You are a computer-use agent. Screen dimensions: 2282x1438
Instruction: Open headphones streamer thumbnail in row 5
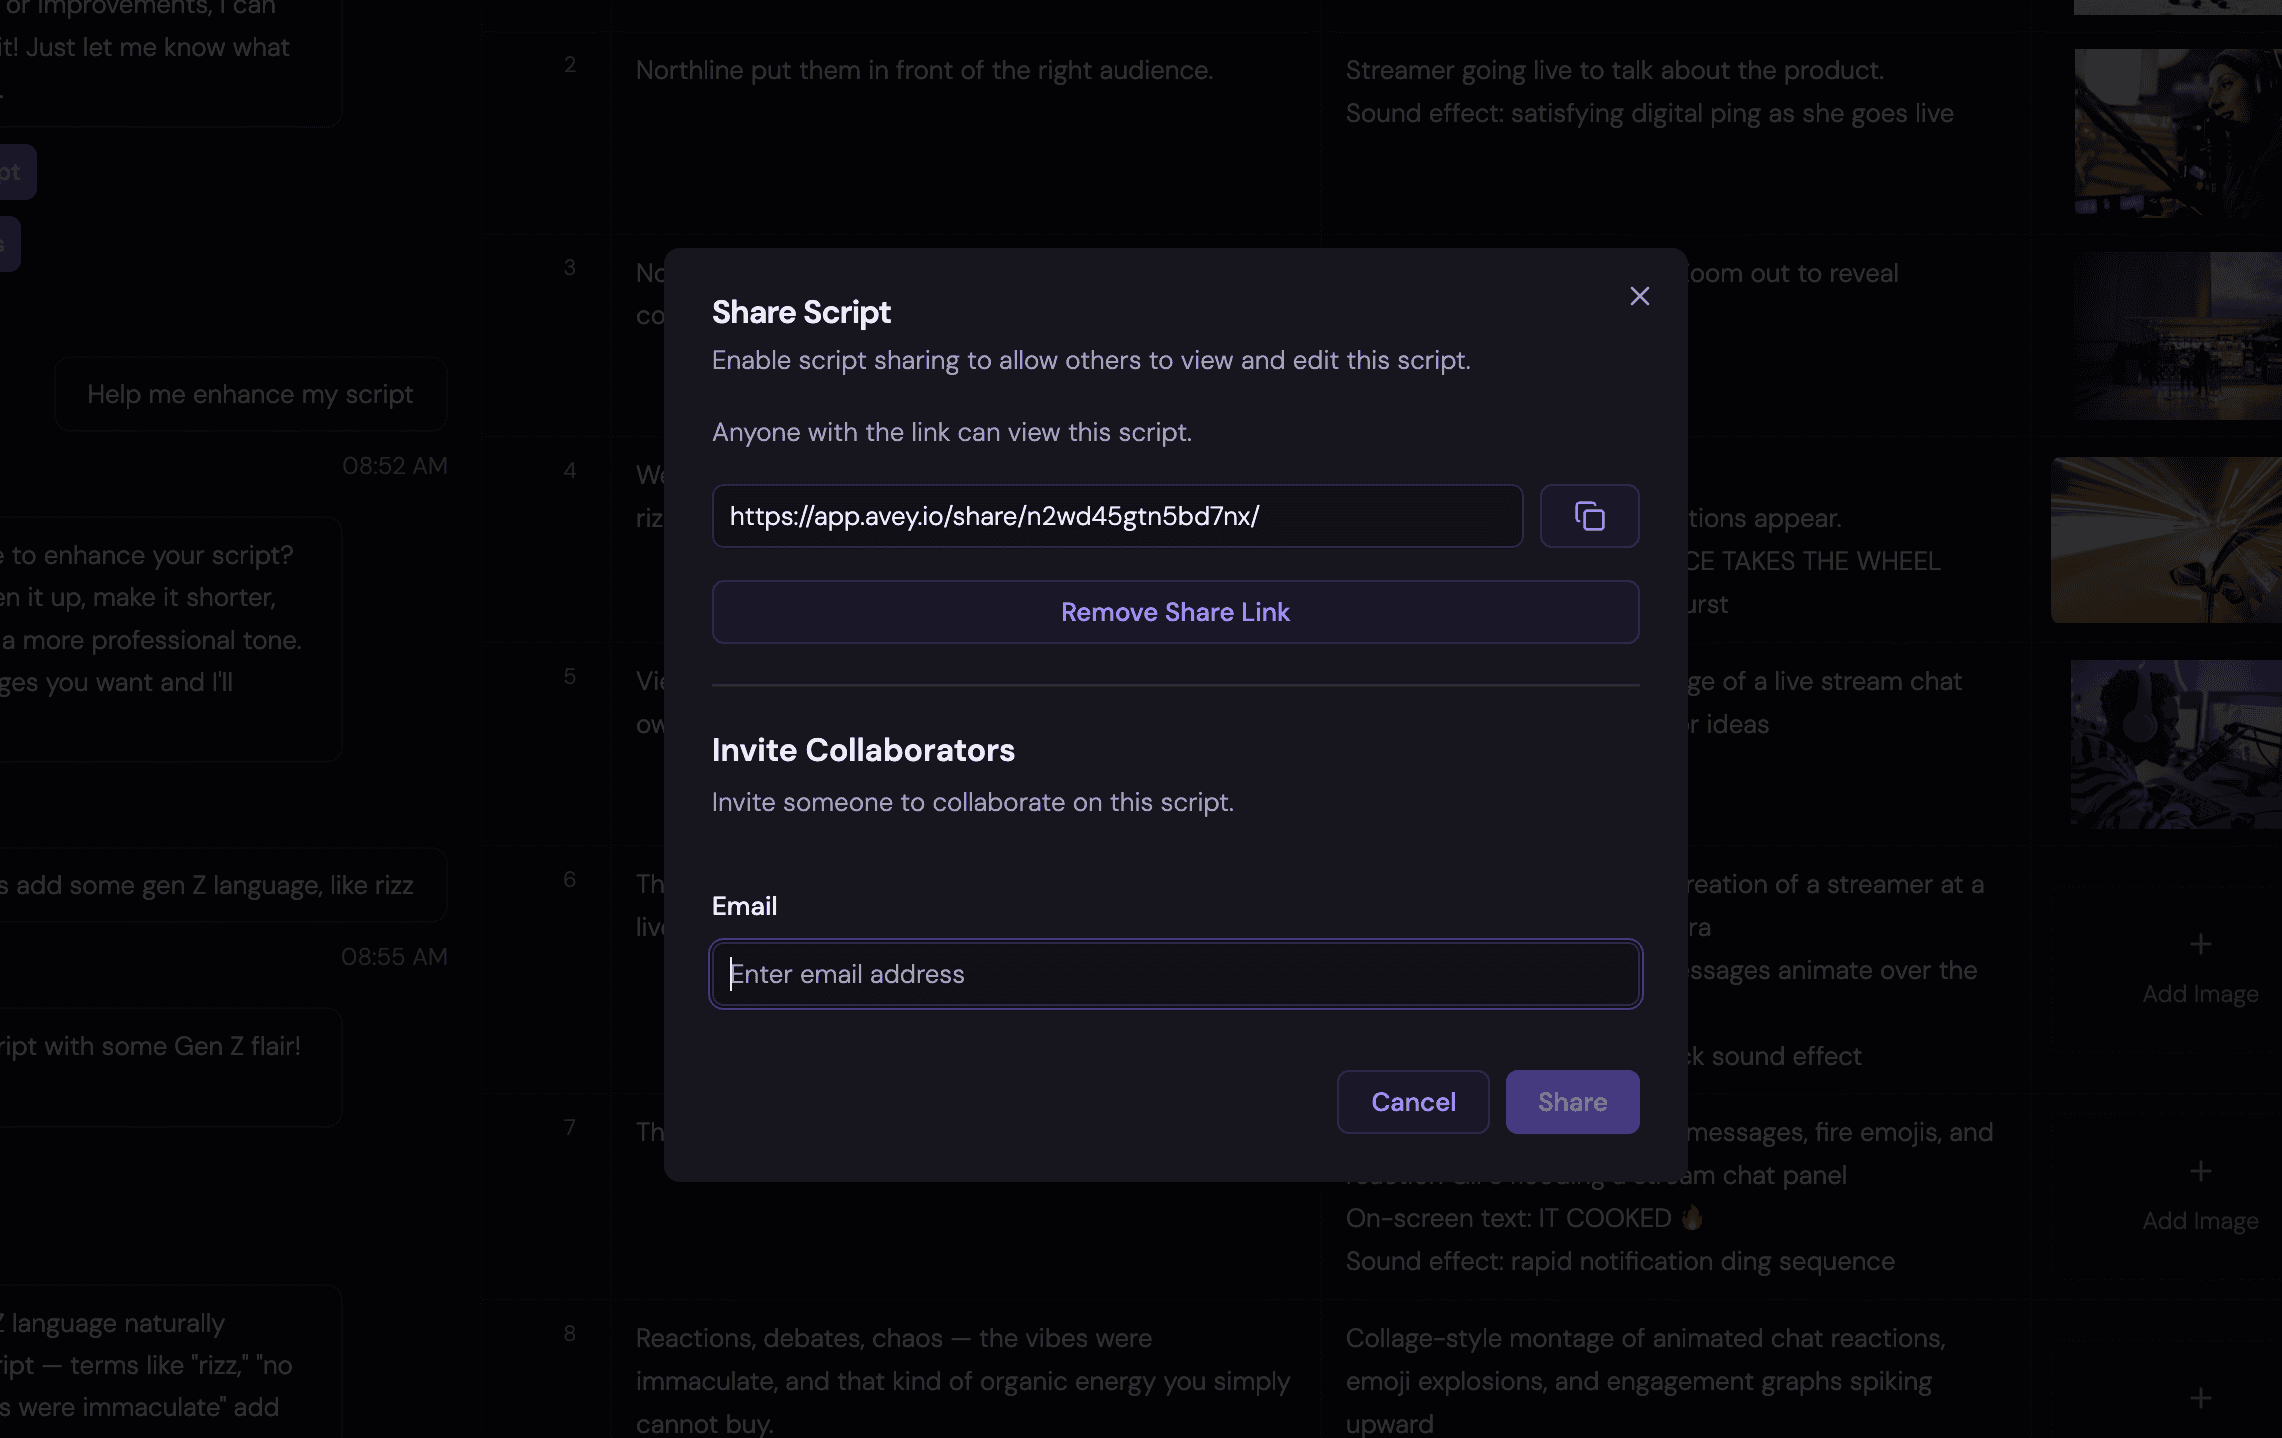(2176, 744)
